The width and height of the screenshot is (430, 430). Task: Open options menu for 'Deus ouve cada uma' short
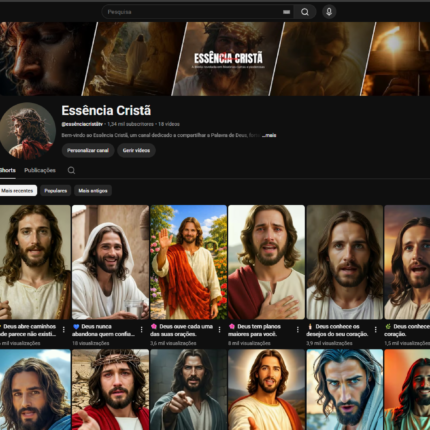point(219,330)
